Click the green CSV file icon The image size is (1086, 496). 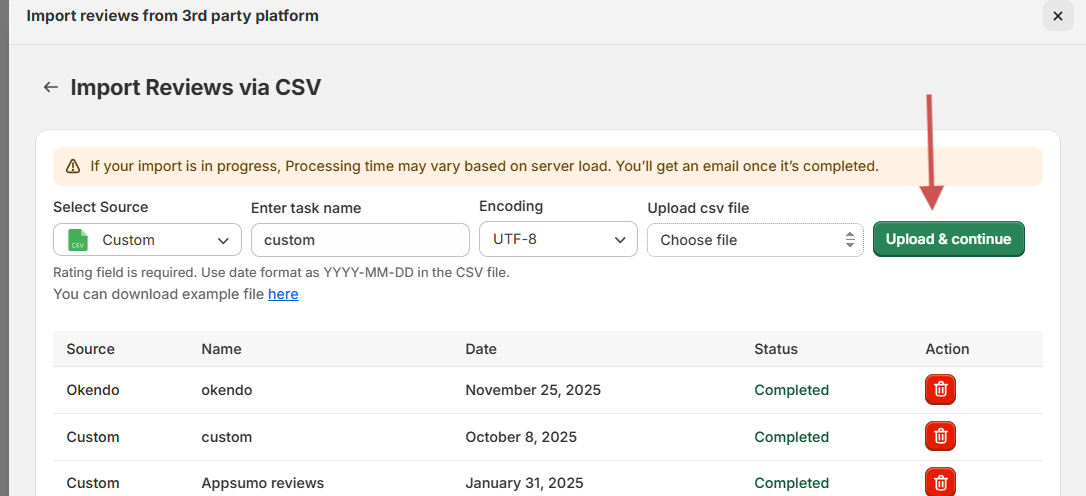pyautogui.click(x=78, y=240)
